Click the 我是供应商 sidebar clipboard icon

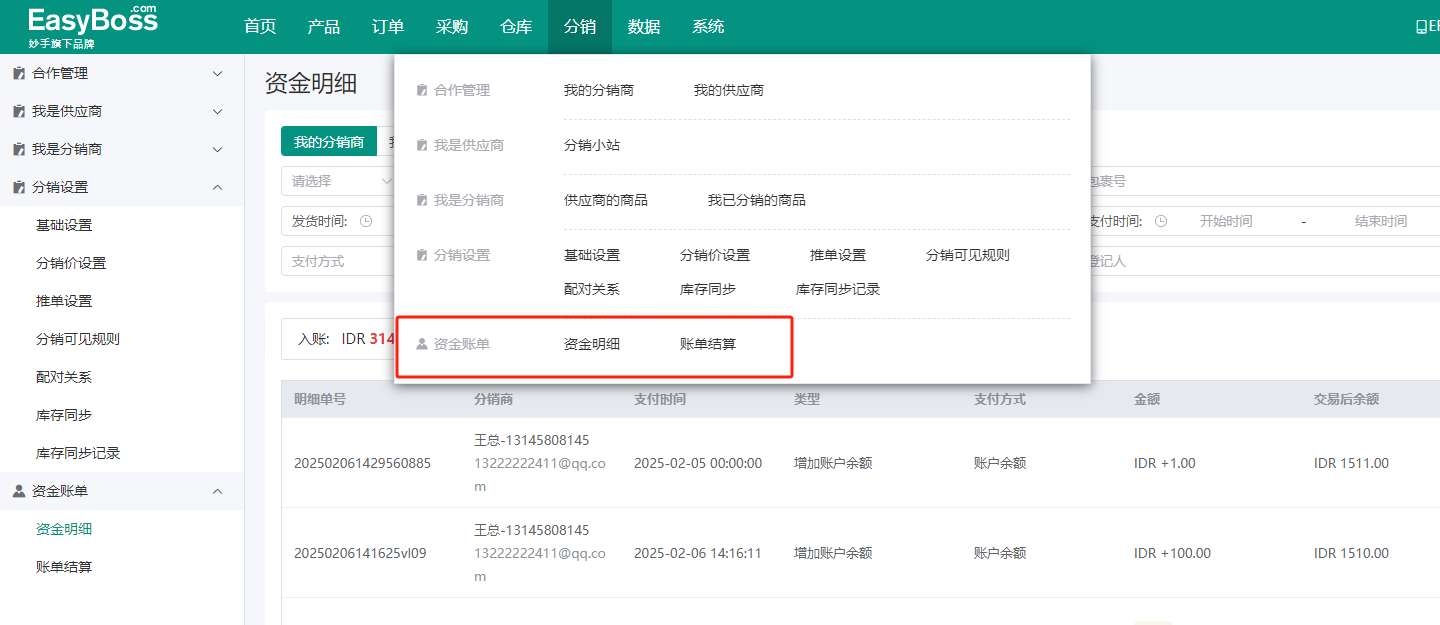(x=18, y=111)
